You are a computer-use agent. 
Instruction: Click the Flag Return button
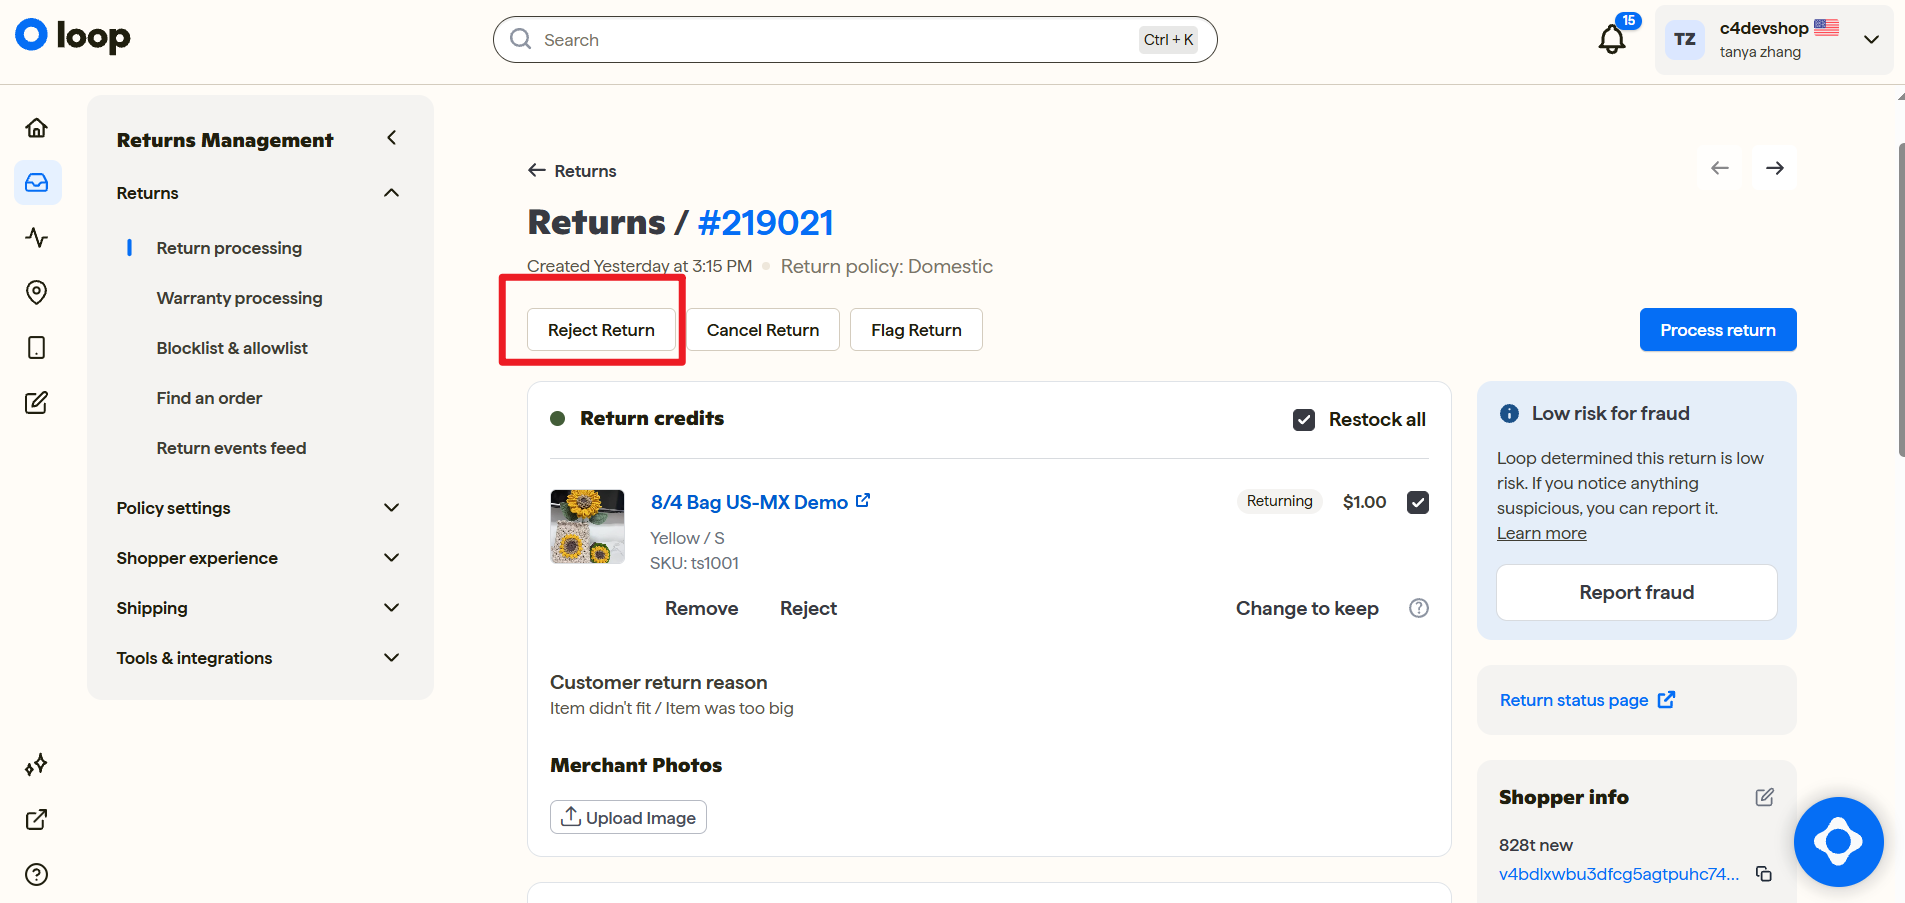tap(916, 330)
